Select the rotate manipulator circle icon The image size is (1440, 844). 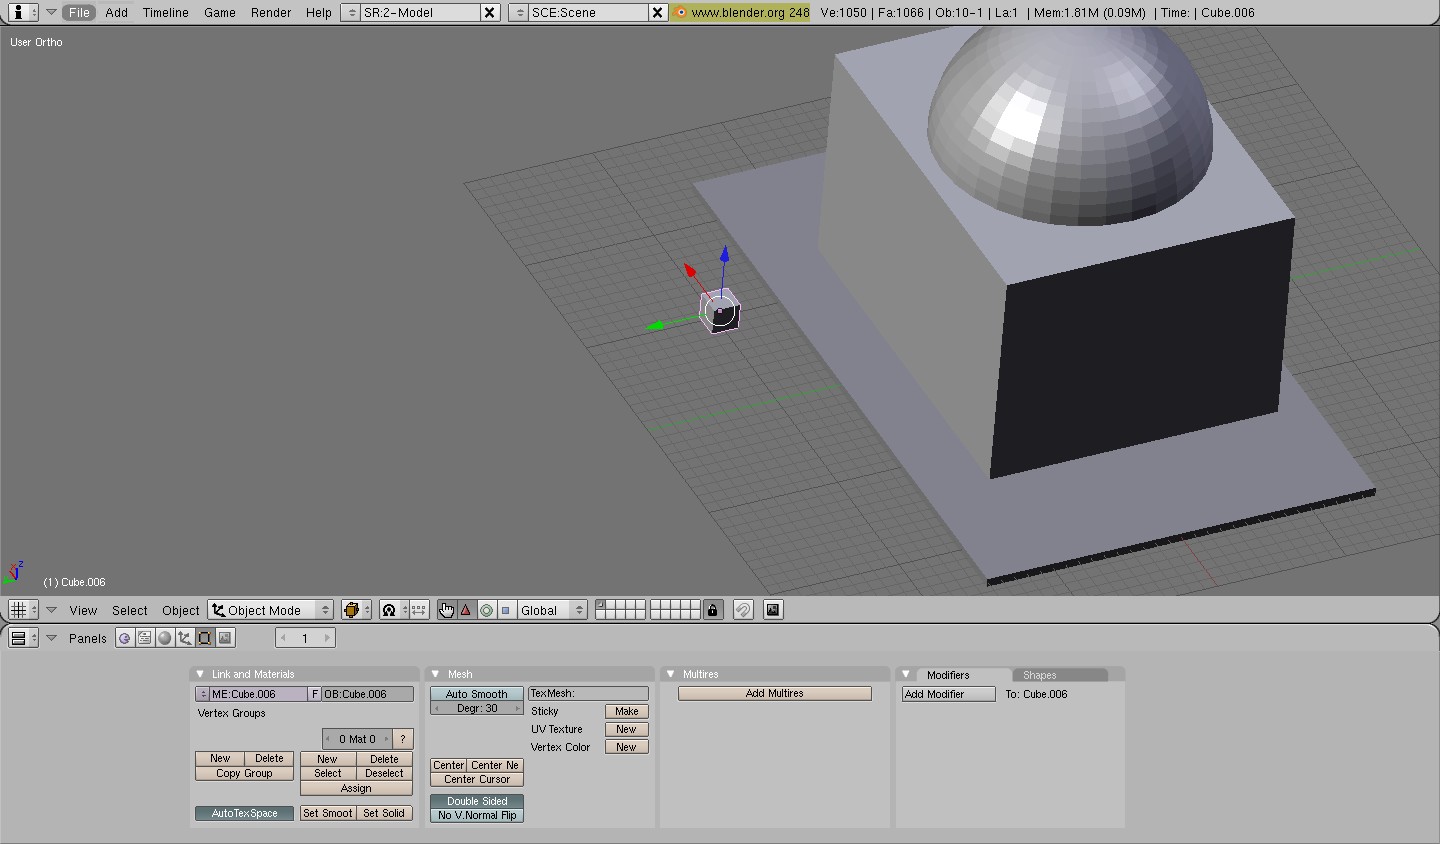486,610
